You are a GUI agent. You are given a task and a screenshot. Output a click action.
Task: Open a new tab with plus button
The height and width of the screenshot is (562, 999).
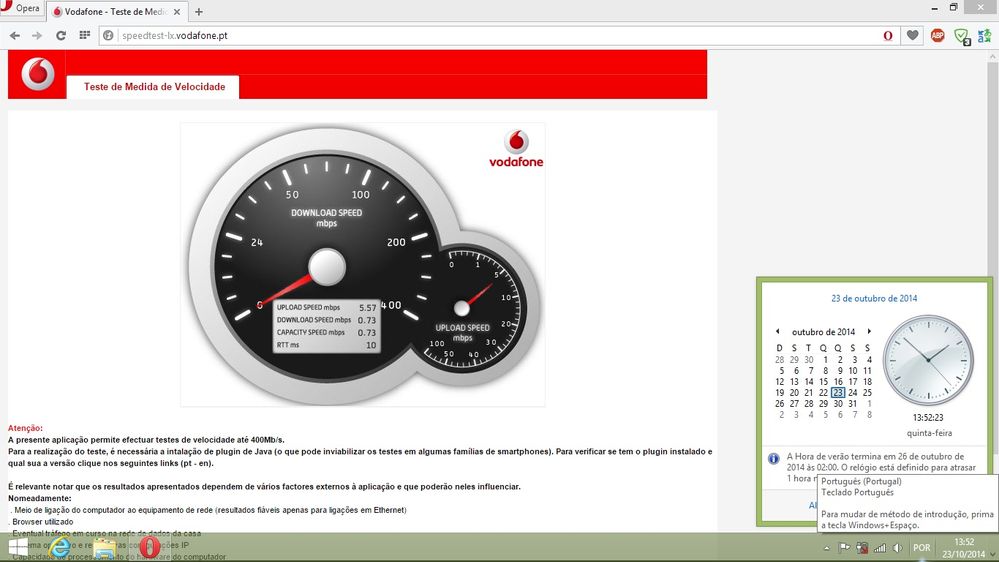coord(199,11)
